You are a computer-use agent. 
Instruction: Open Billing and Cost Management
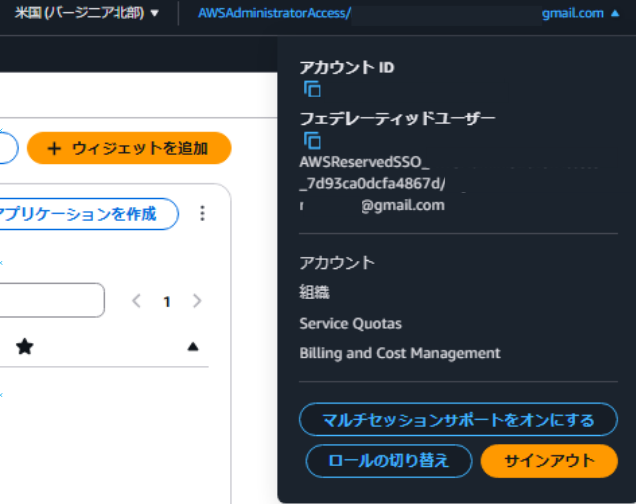click(400, 353)
